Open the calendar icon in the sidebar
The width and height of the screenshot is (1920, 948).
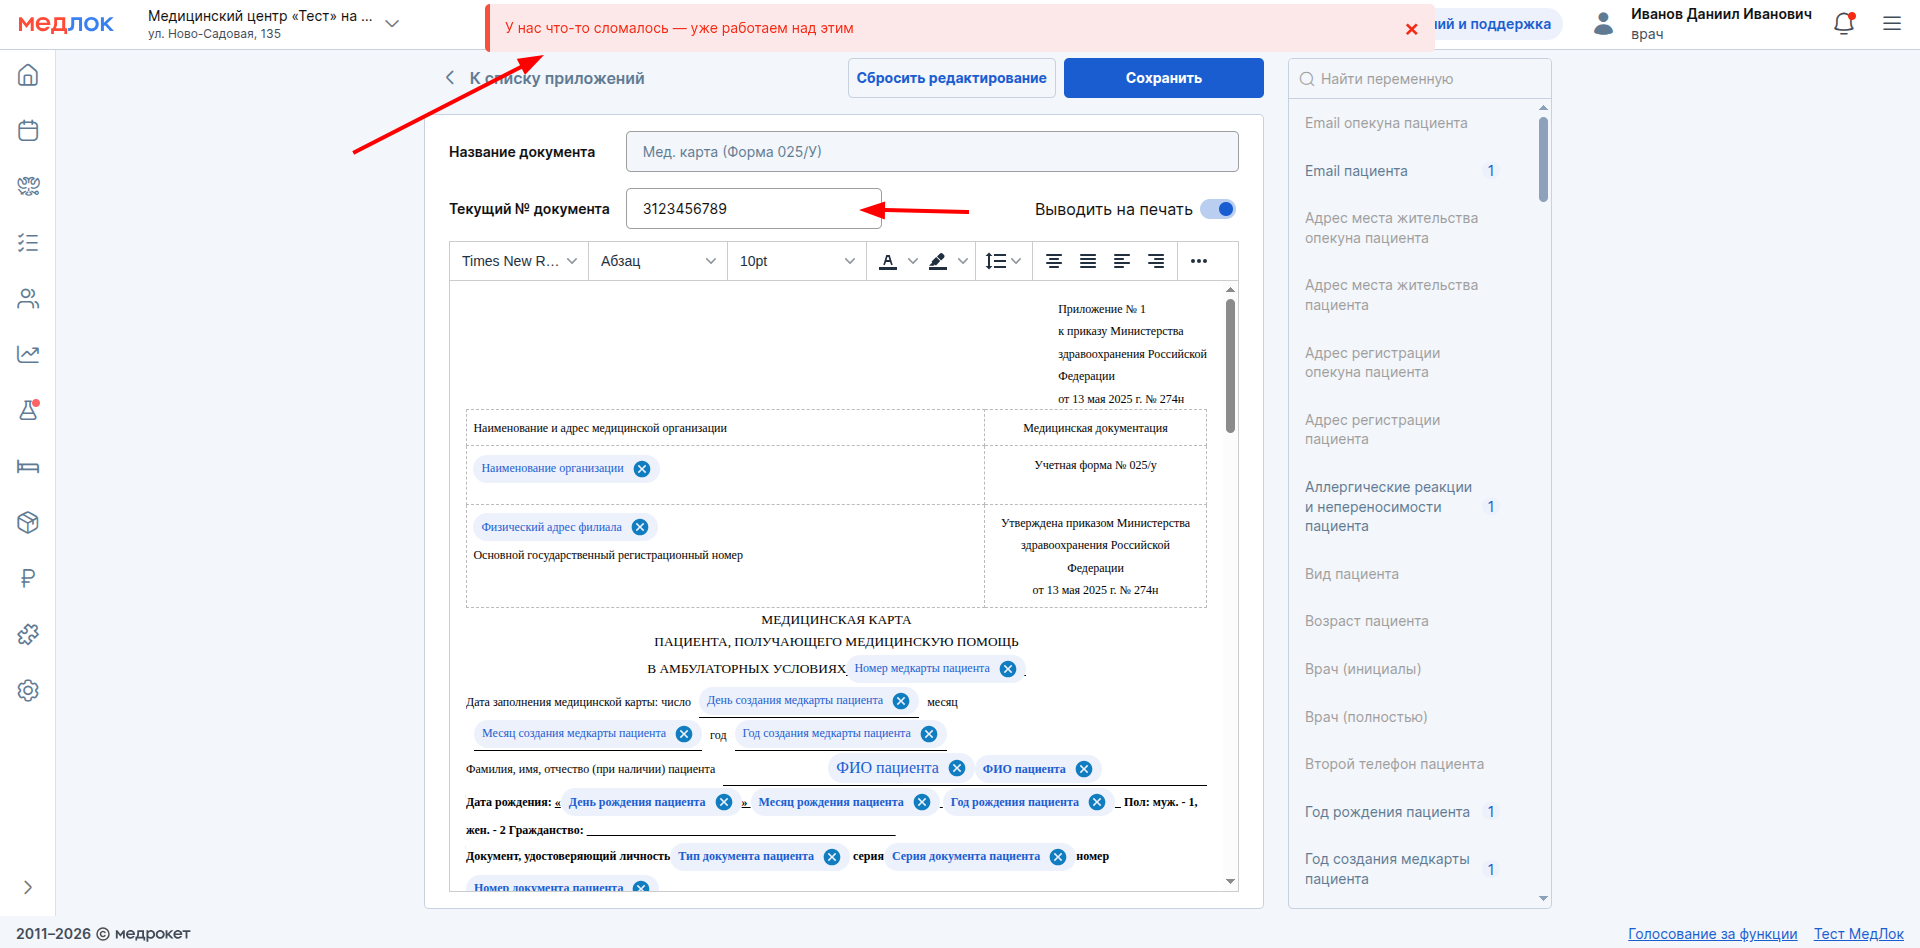(x=28, y=131)
